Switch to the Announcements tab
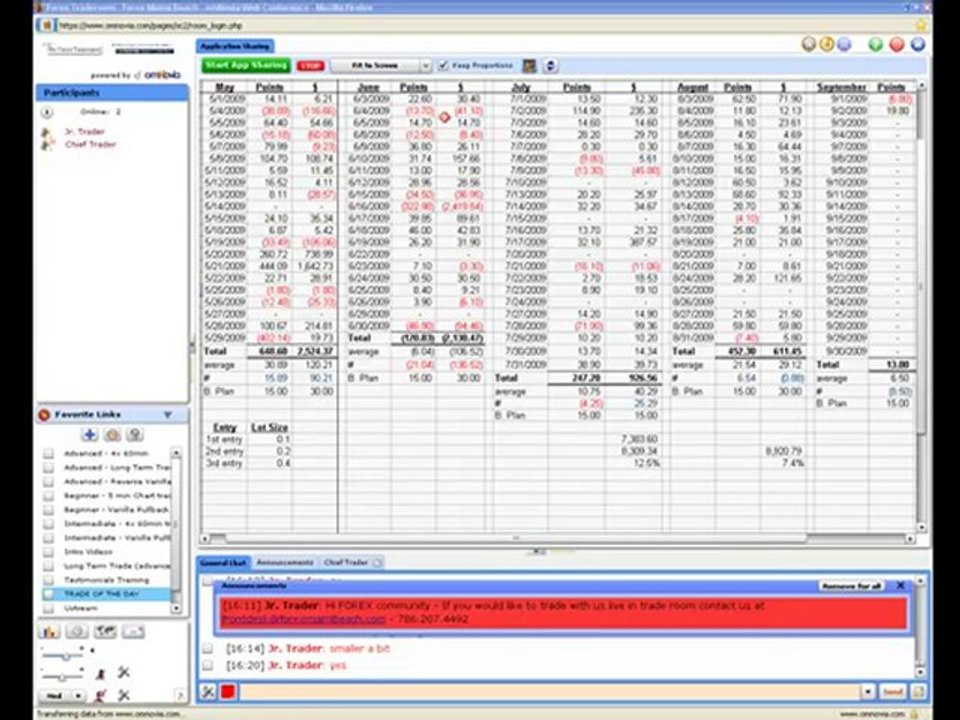Image resolution: width=960 pixels, height=720 pixels. (285, 562)
